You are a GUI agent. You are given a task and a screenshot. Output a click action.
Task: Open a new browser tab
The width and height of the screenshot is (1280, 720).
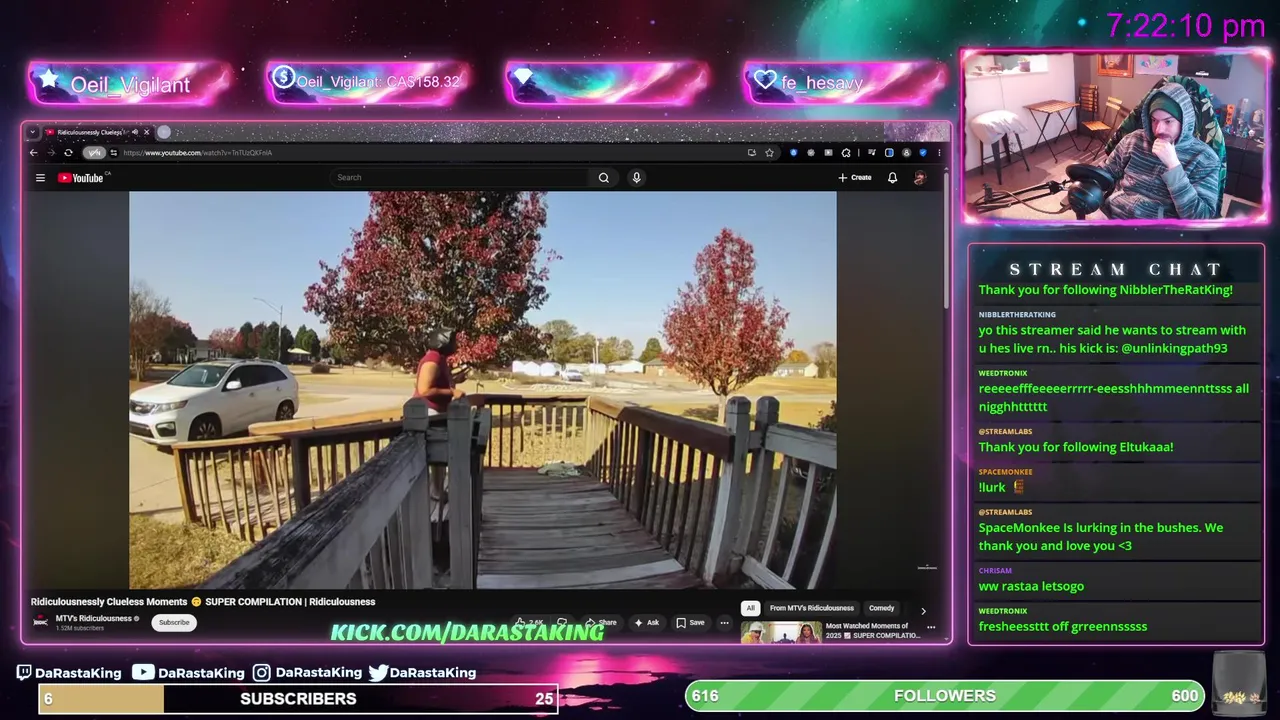click(164, 132)
